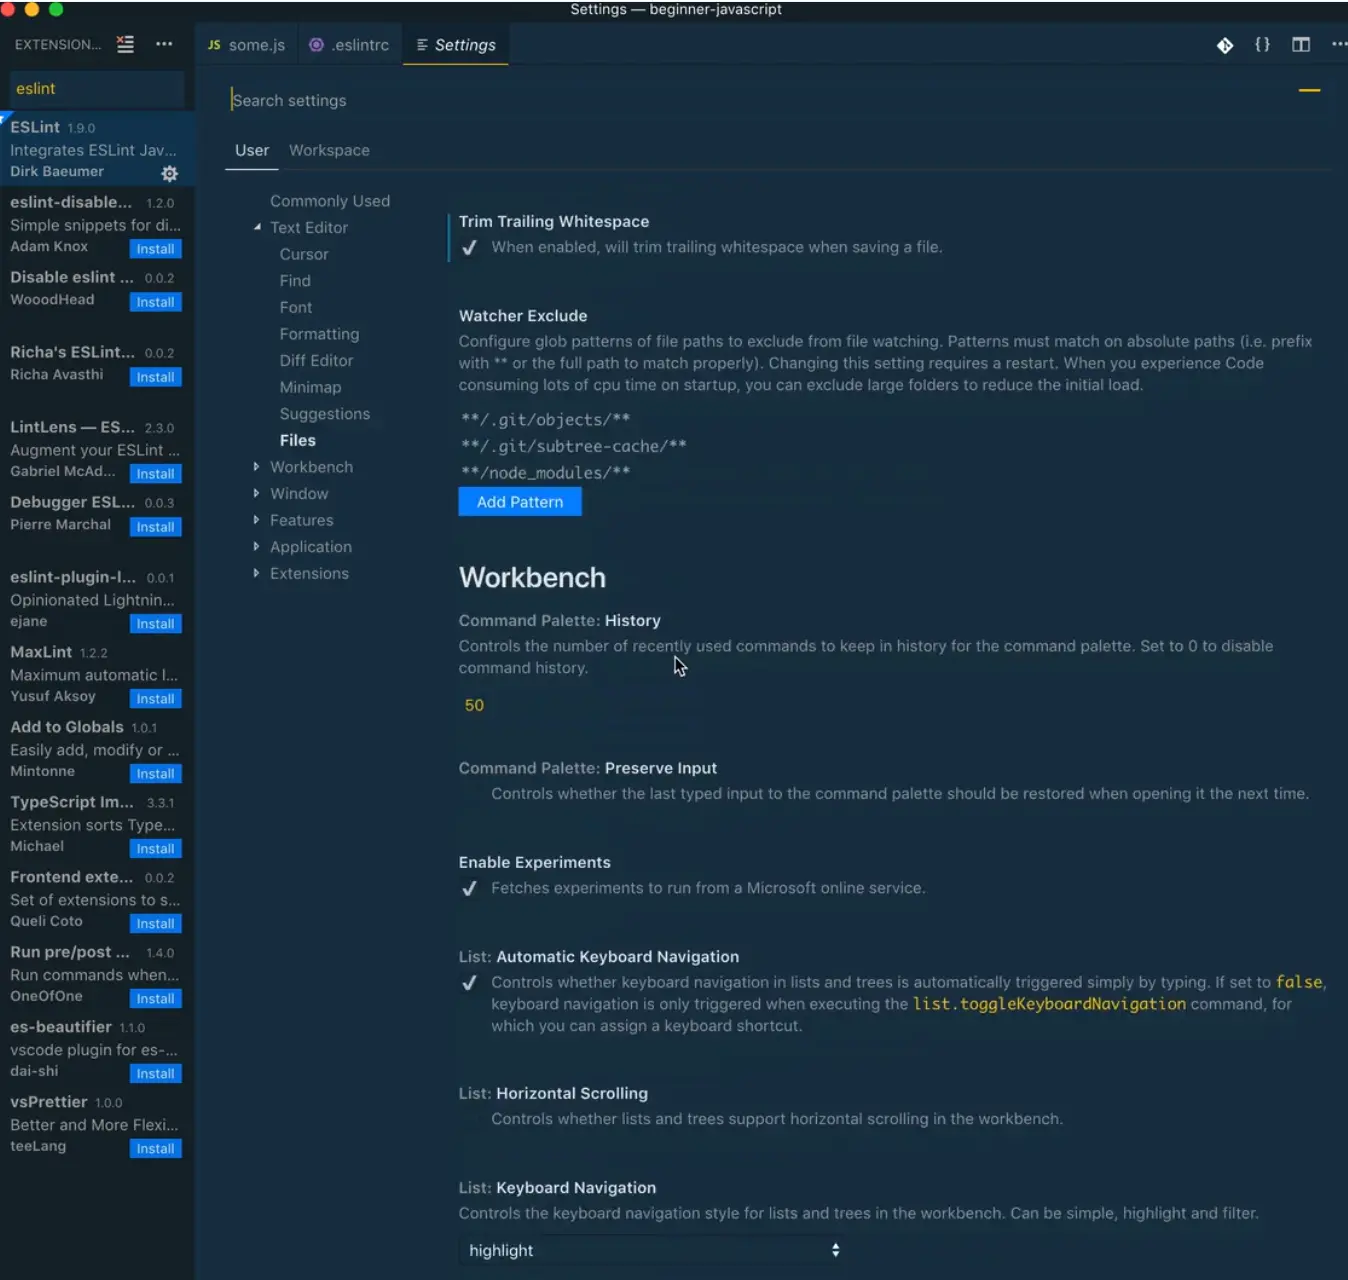The width and height of the screenshot is (1348, 1280).
Task: Open the .eslintrc editor tab
Action: pyautogui.click(x=349, y=45)
